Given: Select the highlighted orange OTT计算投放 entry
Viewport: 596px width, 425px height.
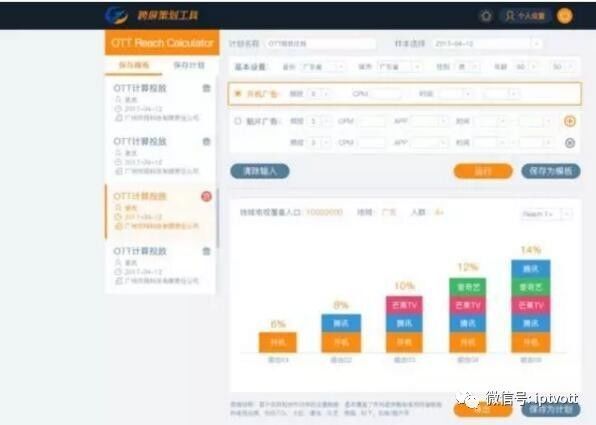Looking at the screenshot, I should coord(160,211).
